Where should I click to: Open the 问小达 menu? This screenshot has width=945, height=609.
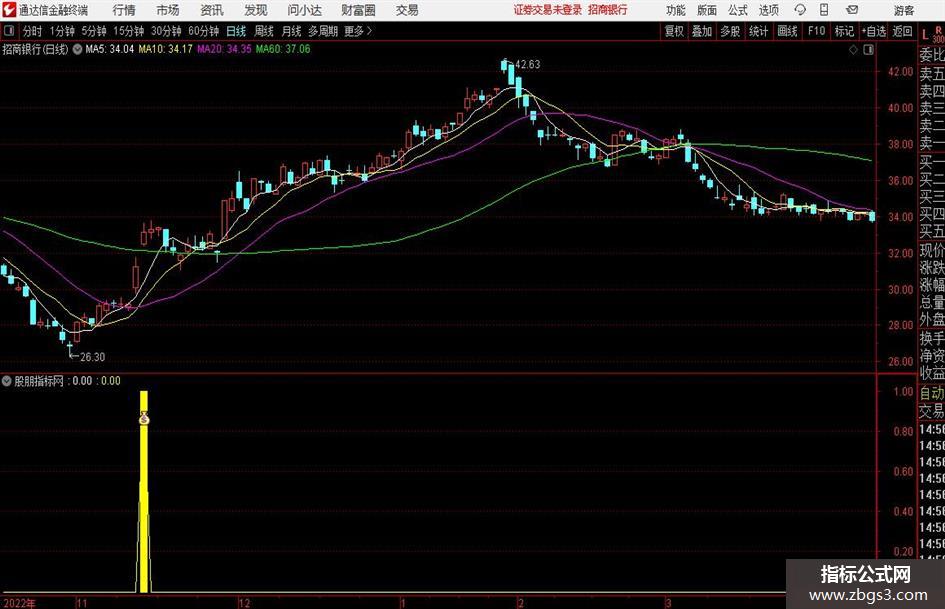304,10
